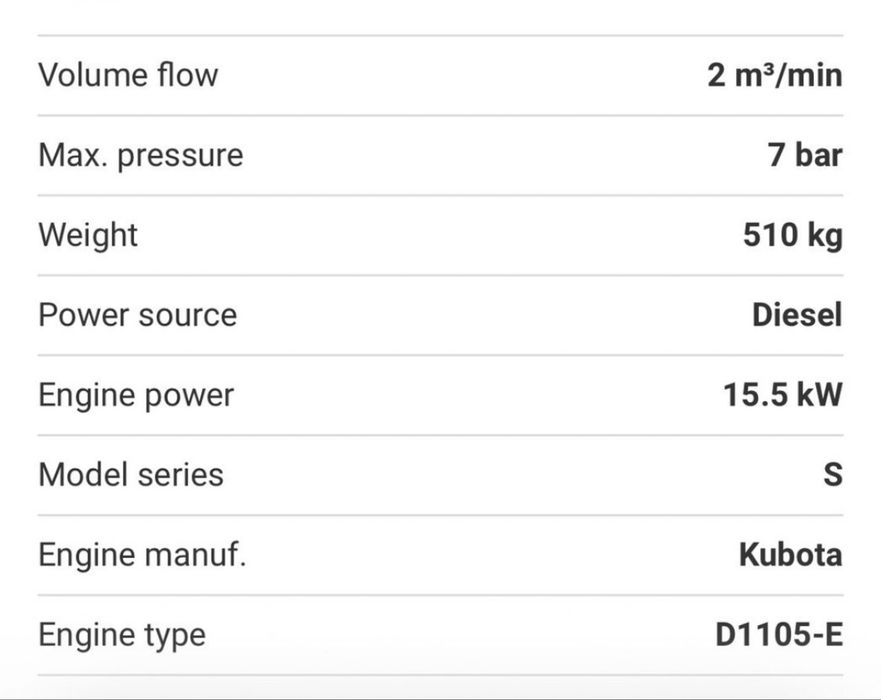The width and height of the screenshot is (881, 700).
Task: Click the Power source label
Action: (138, 315)
